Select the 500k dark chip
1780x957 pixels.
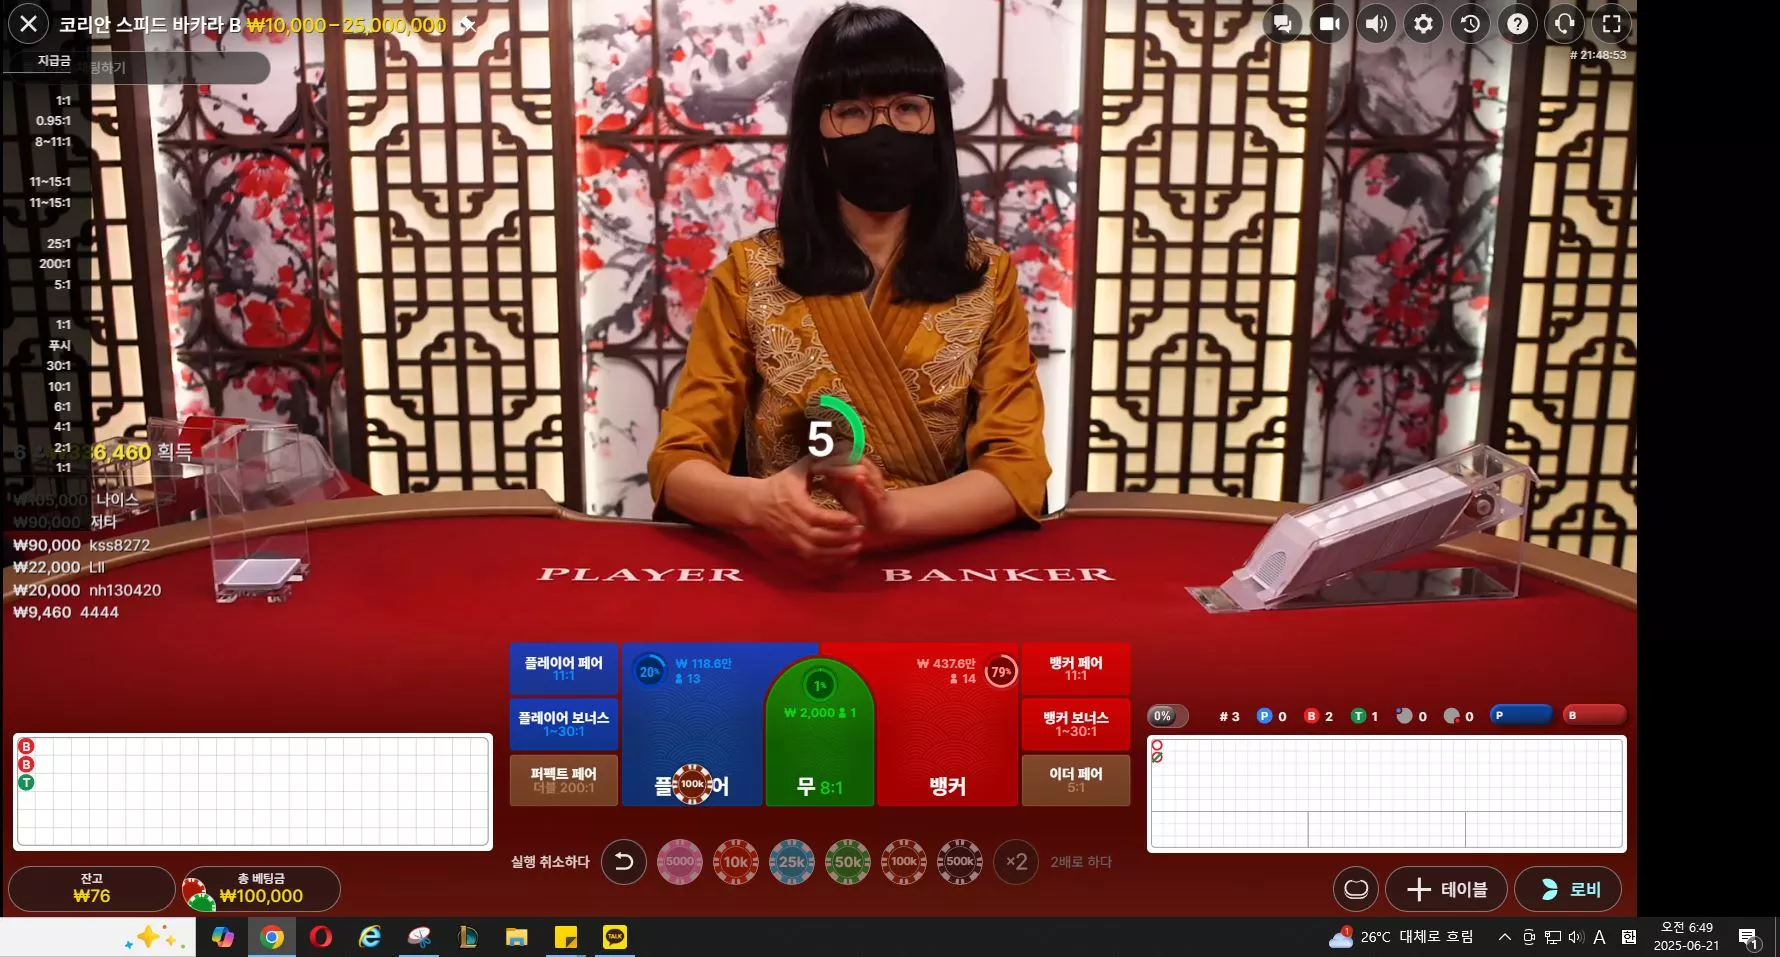(x=960, y=861)
